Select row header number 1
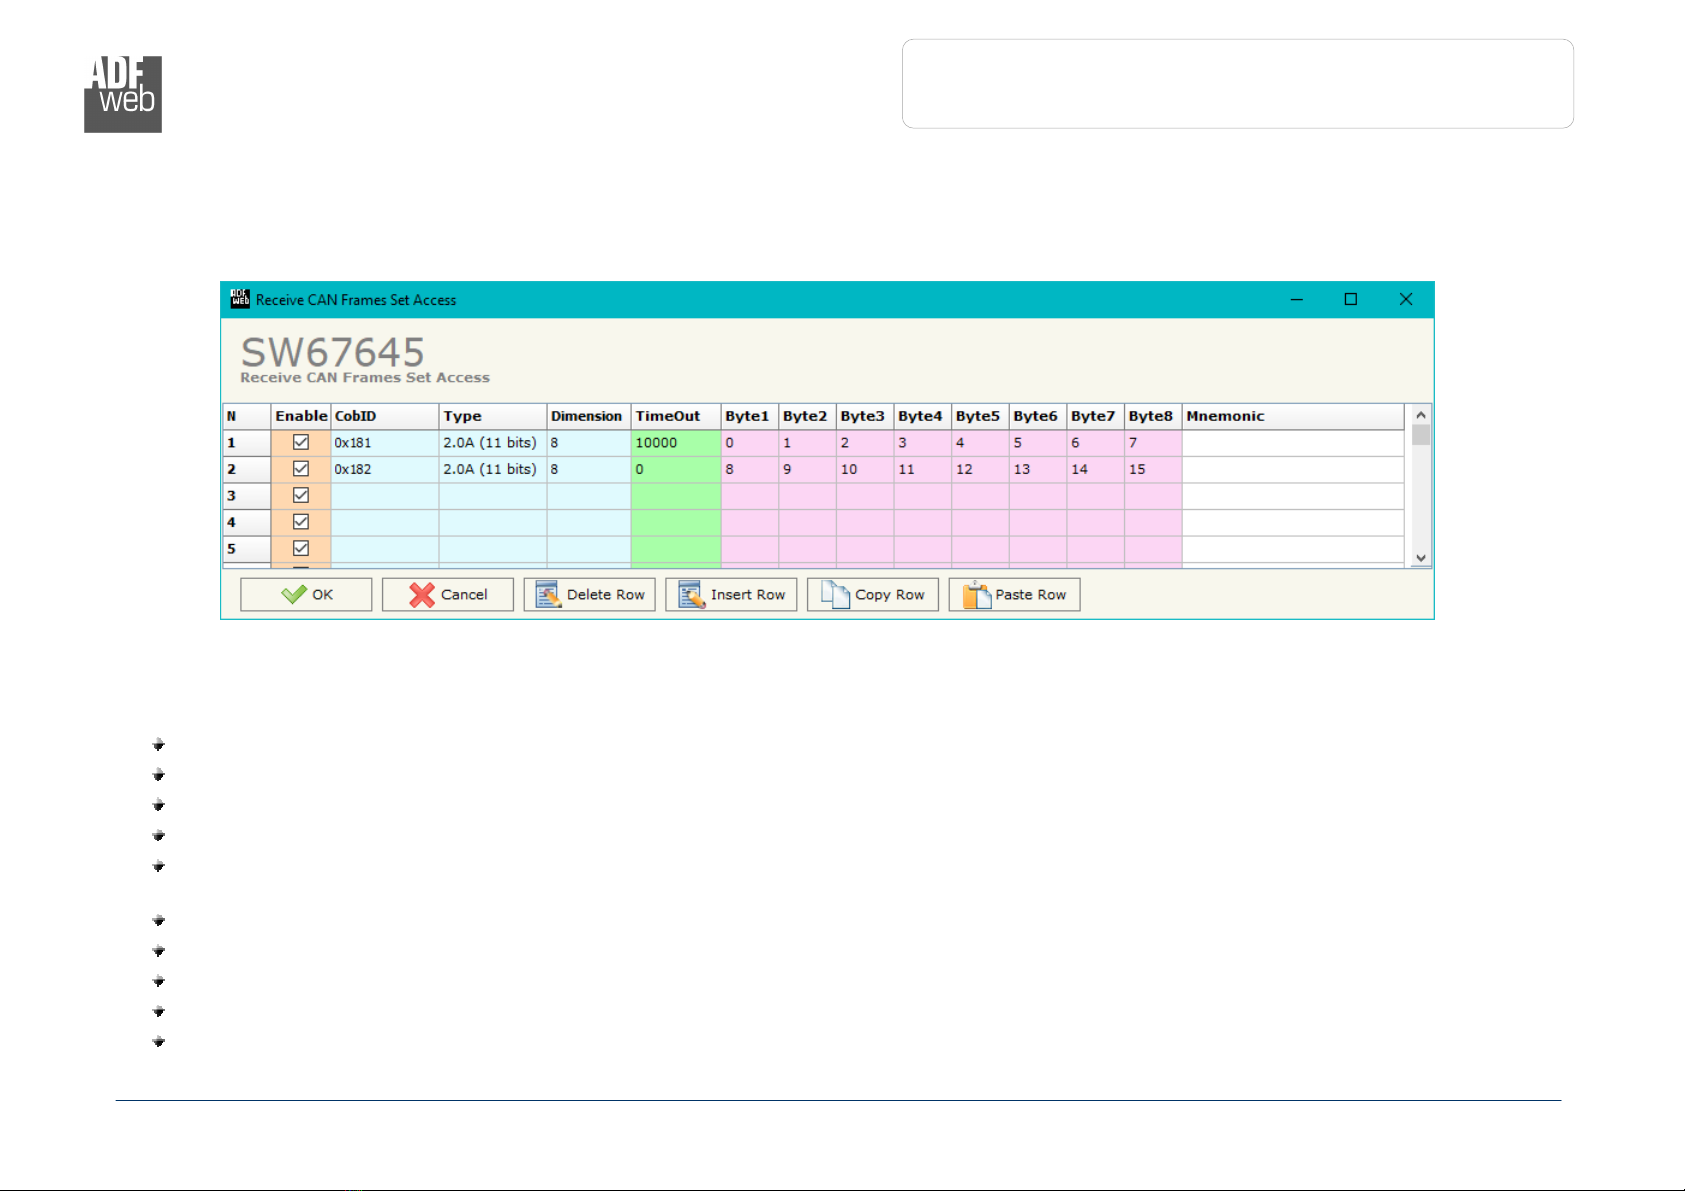The image size is (1685, 1191). coord(247,443)
